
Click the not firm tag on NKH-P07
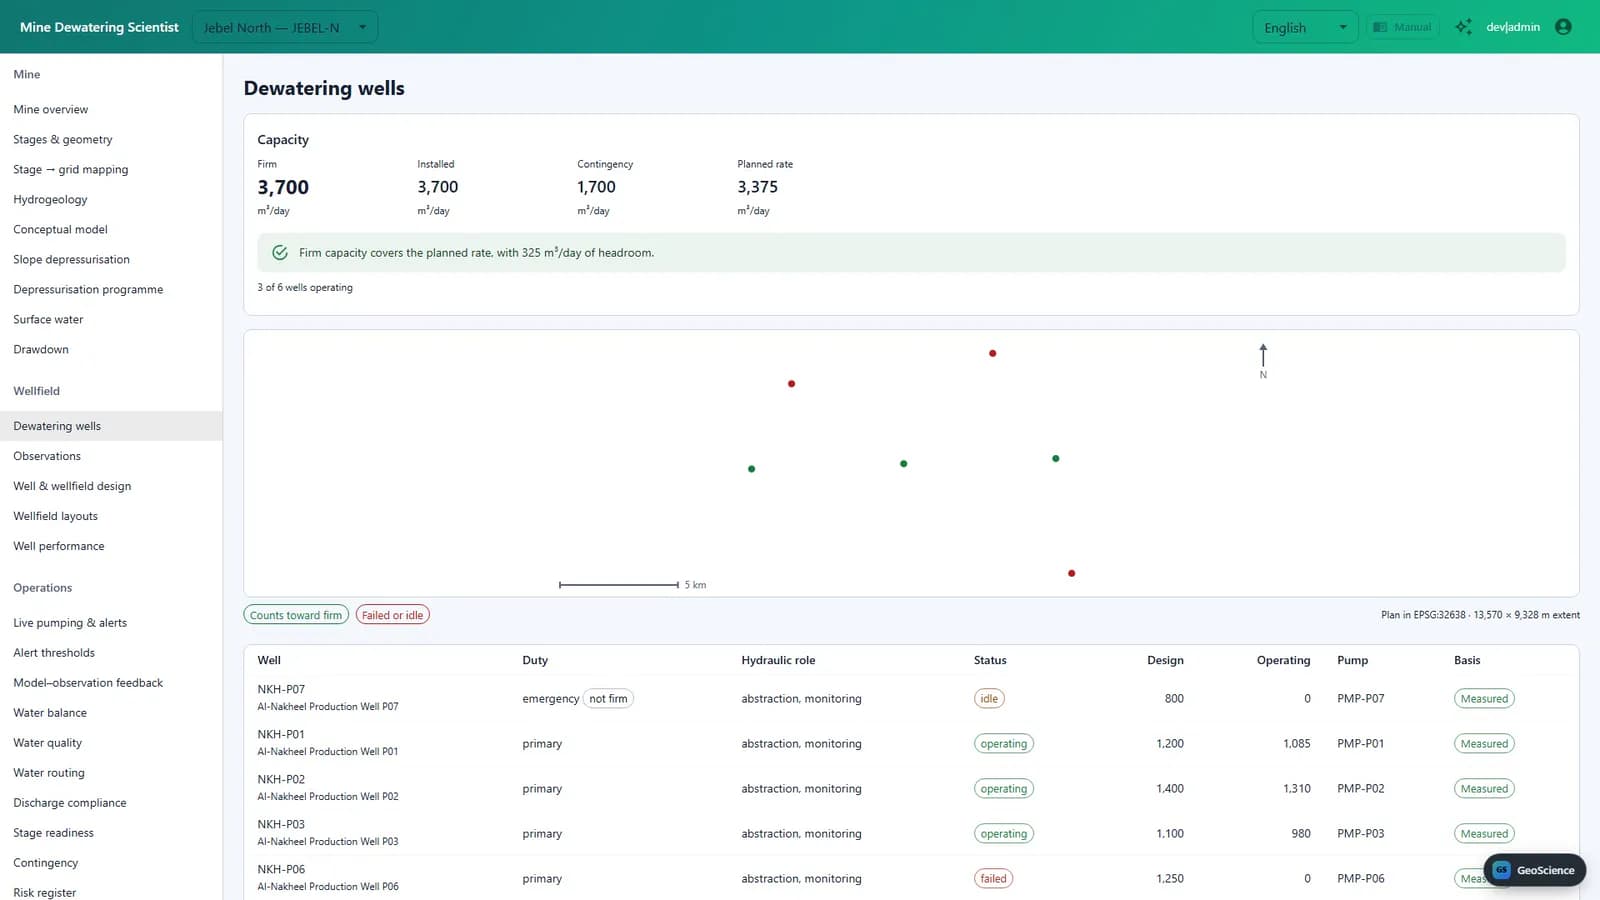pyautogui.click(x=608, y=699)
